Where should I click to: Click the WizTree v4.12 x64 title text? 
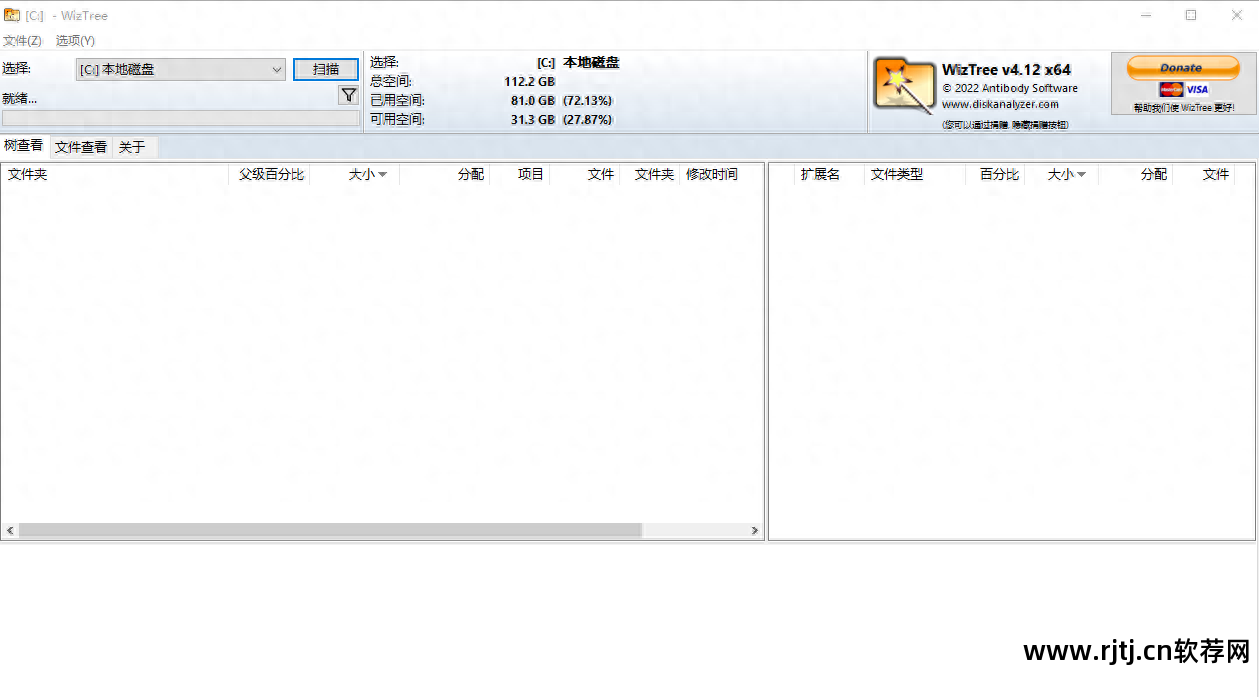tap(1006, 70)
